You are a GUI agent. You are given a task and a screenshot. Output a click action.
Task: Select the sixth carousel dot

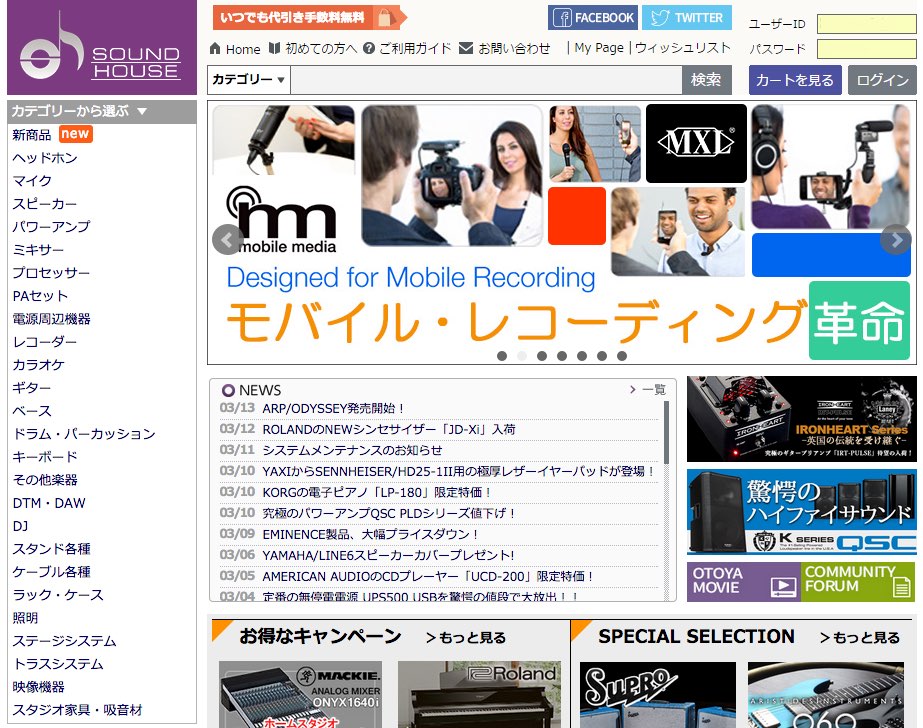(602, 355)
